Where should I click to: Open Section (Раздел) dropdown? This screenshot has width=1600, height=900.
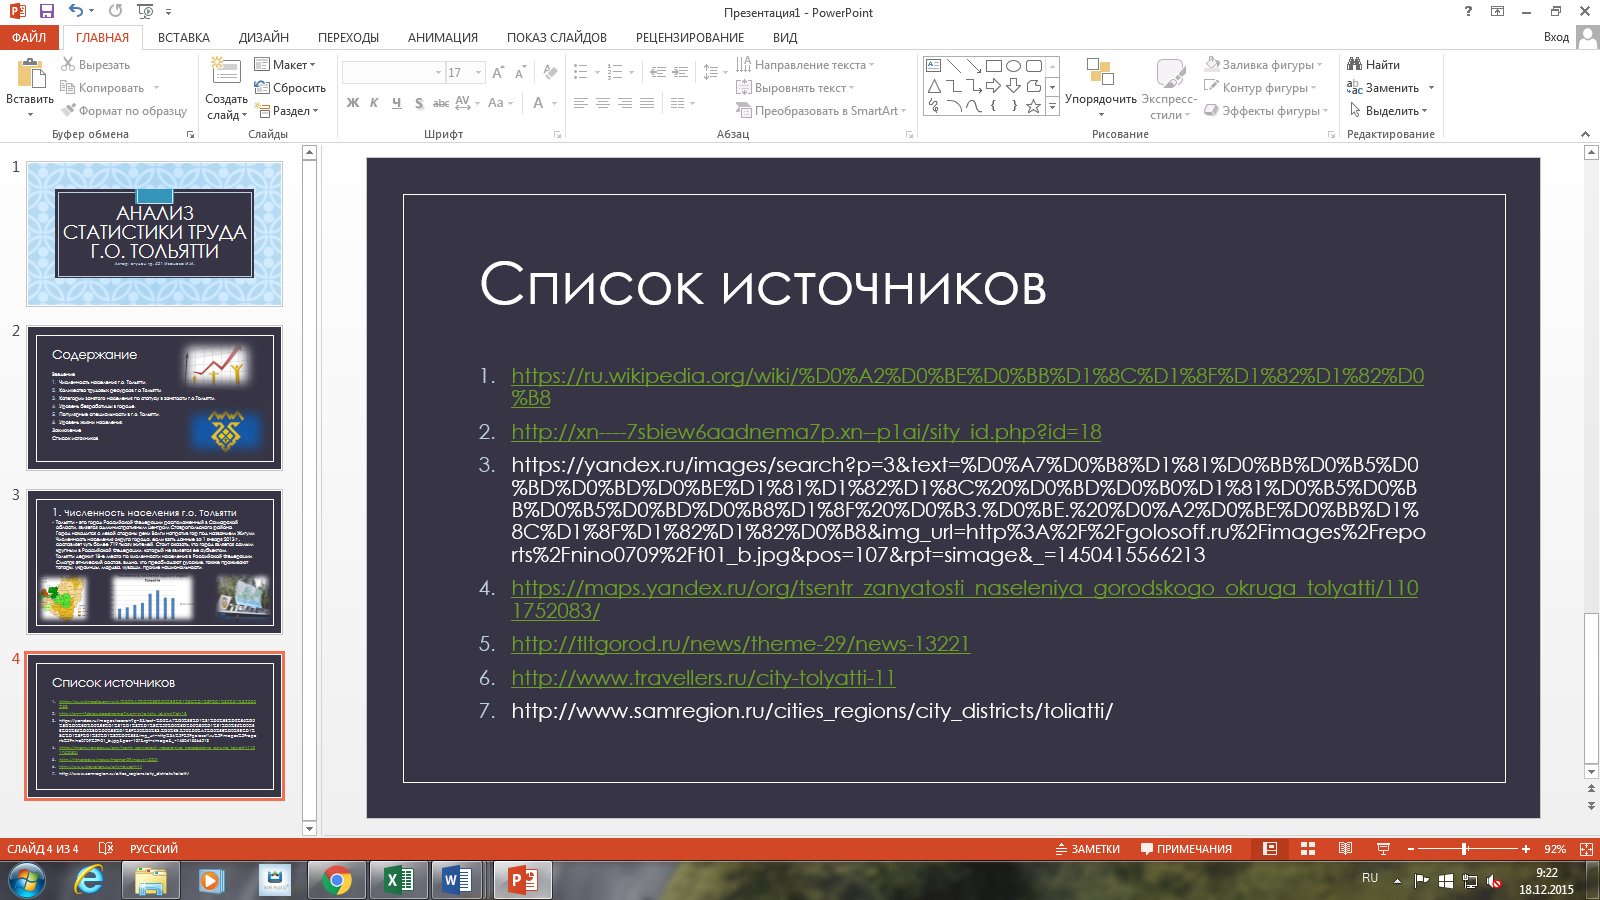pyautogui.click(x=287, y=111)
